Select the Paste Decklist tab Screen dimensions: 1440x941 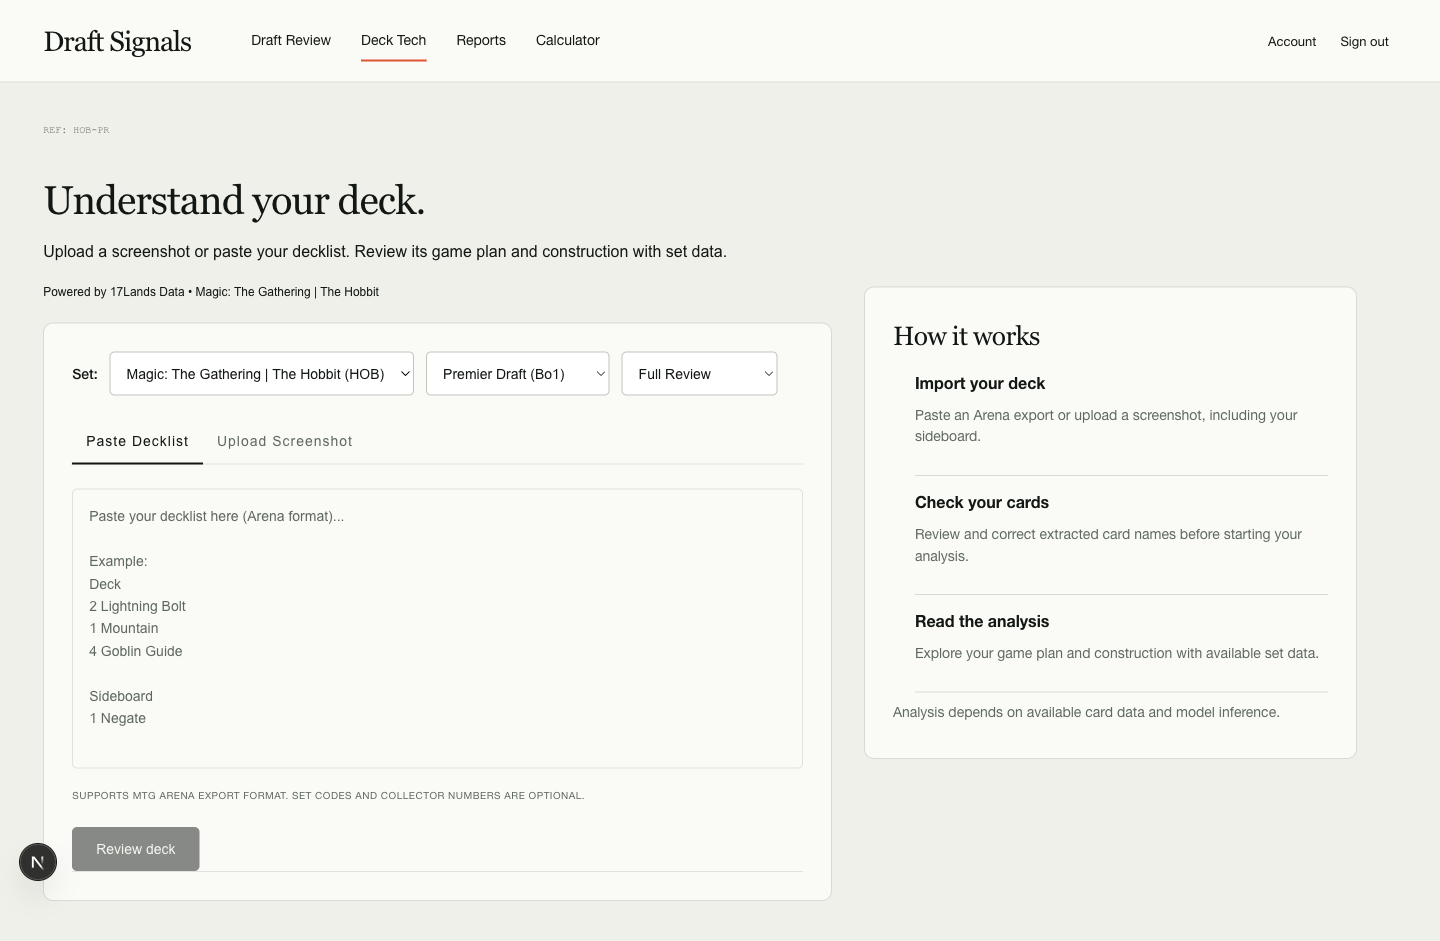tap(137, 441)
